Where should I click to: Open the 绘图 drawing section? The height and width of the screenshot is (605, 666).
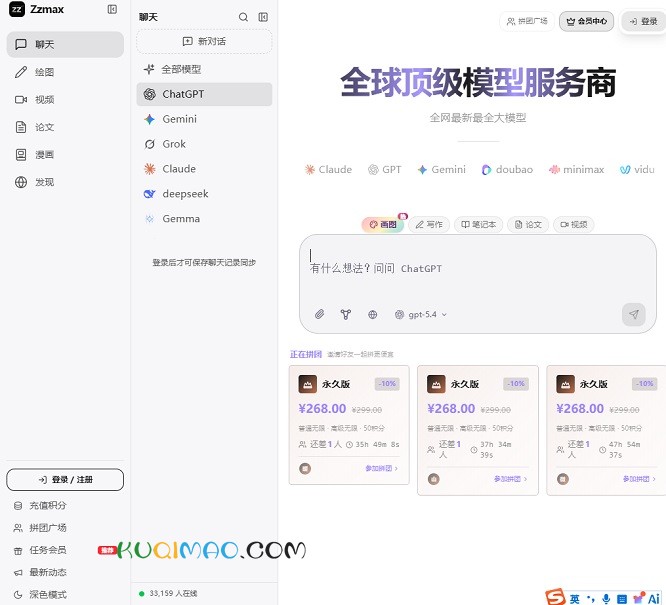click(x=65, y=72)
